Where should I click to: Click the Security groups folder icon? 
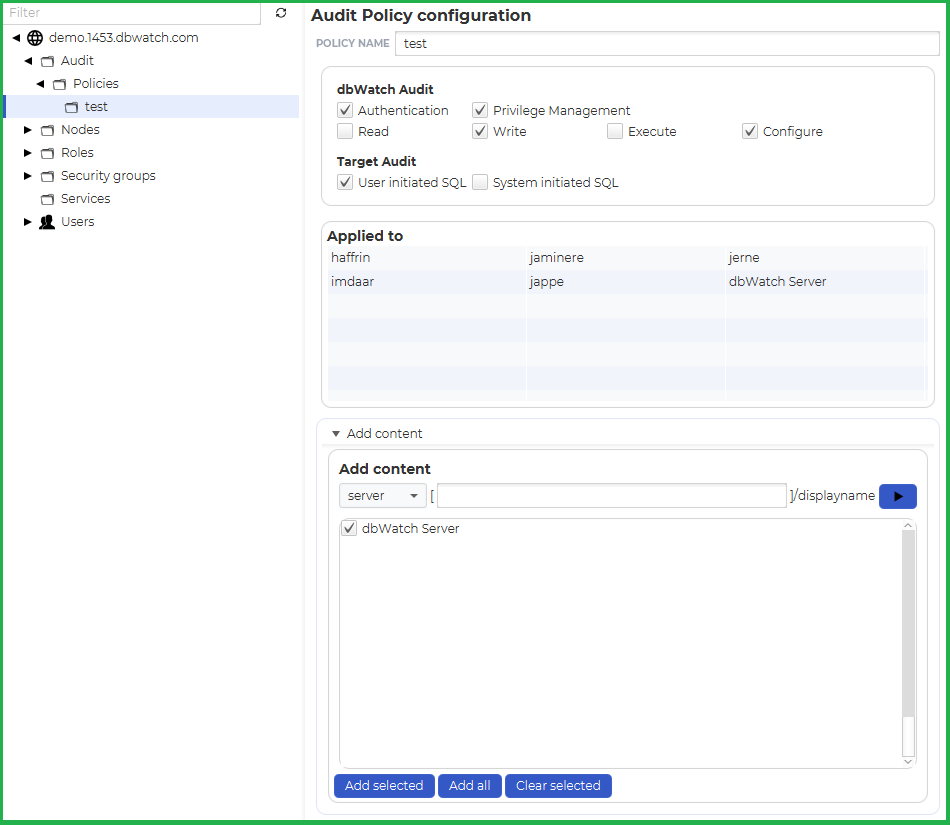[x=47, y=176]
